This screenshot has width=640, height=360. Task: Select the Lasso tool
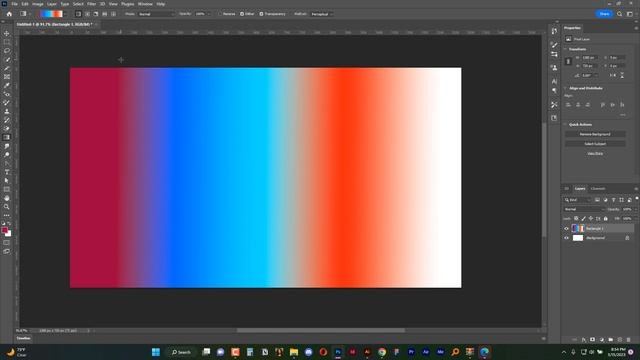tap(7, 51)
